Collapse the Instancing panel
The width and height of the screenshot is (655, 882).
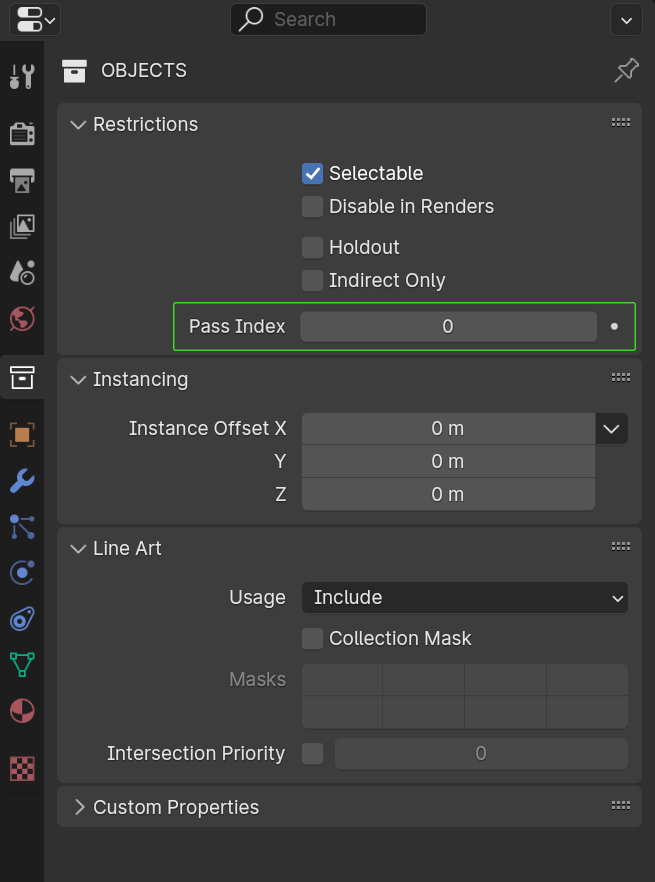[78, 380]
